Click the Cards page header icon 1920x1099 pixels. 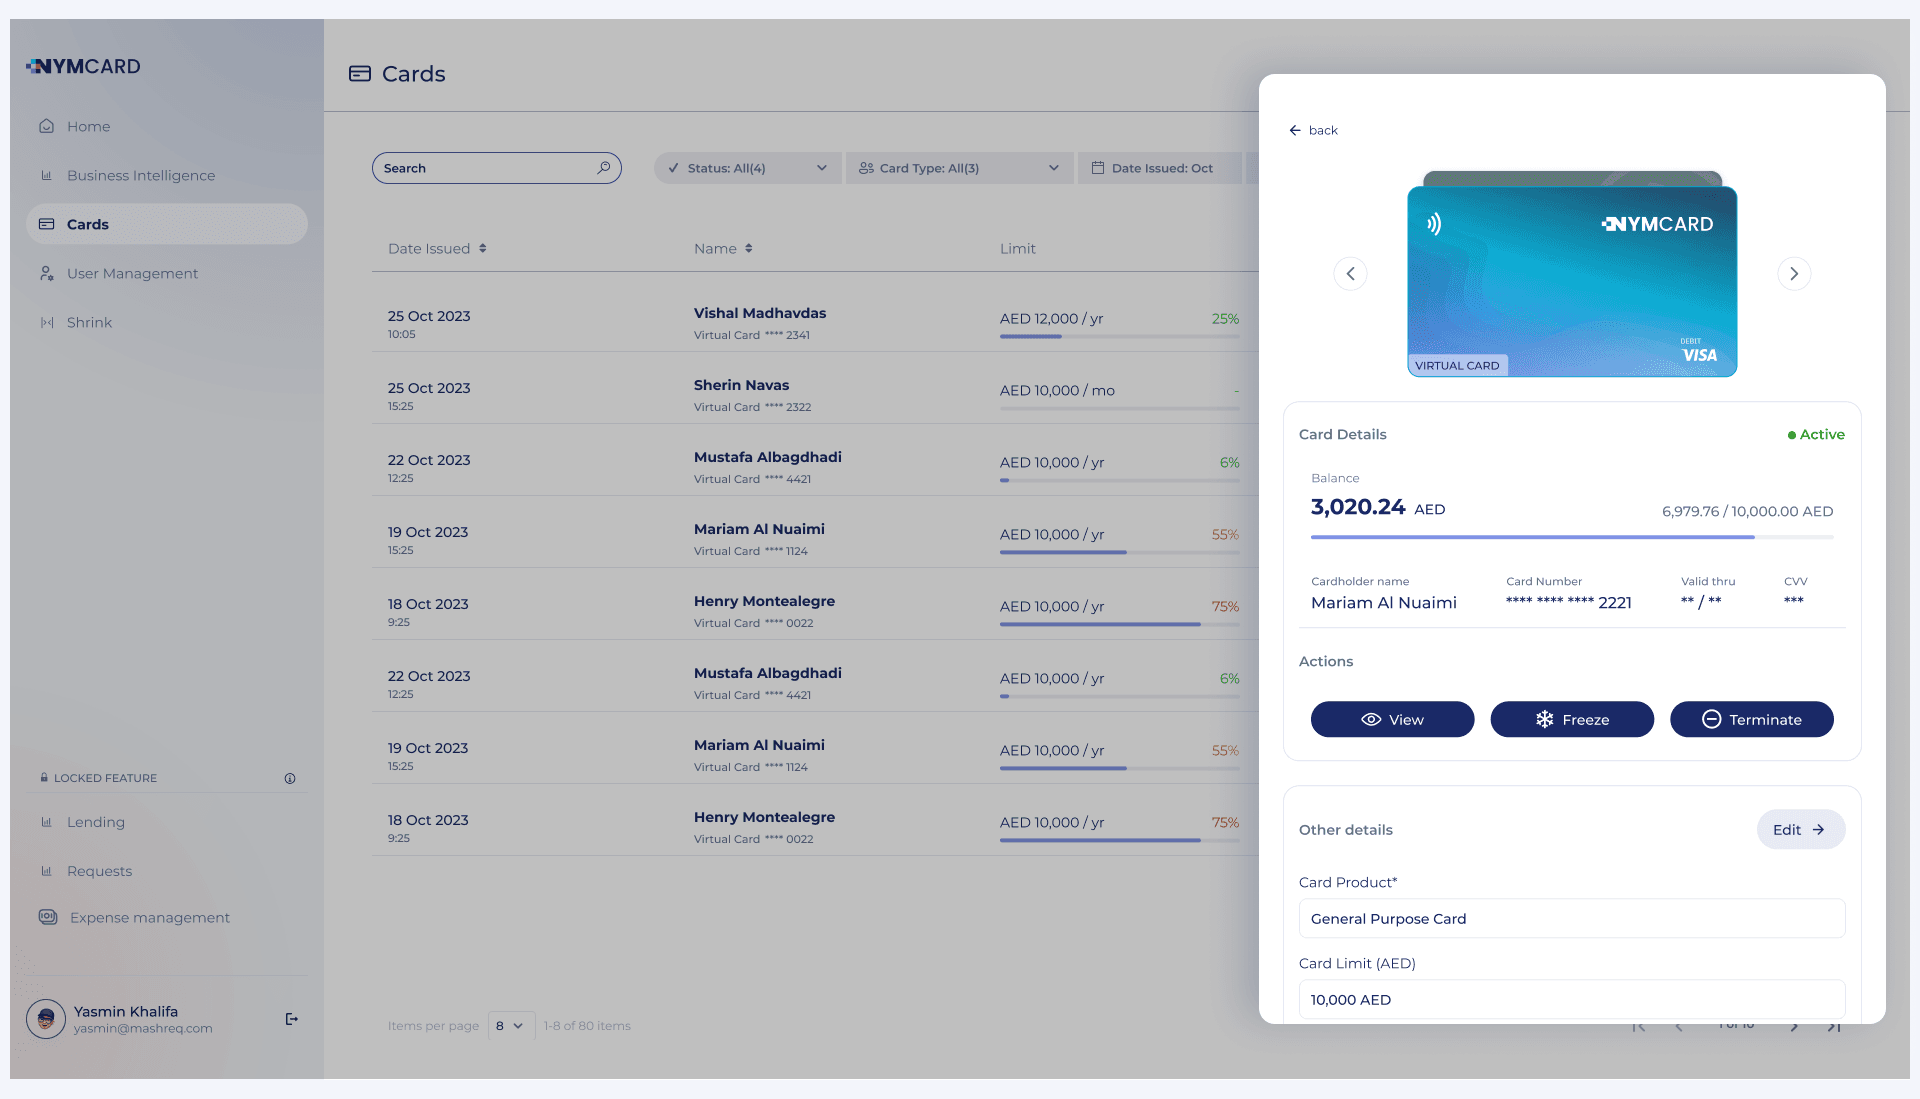click(360, 74)
